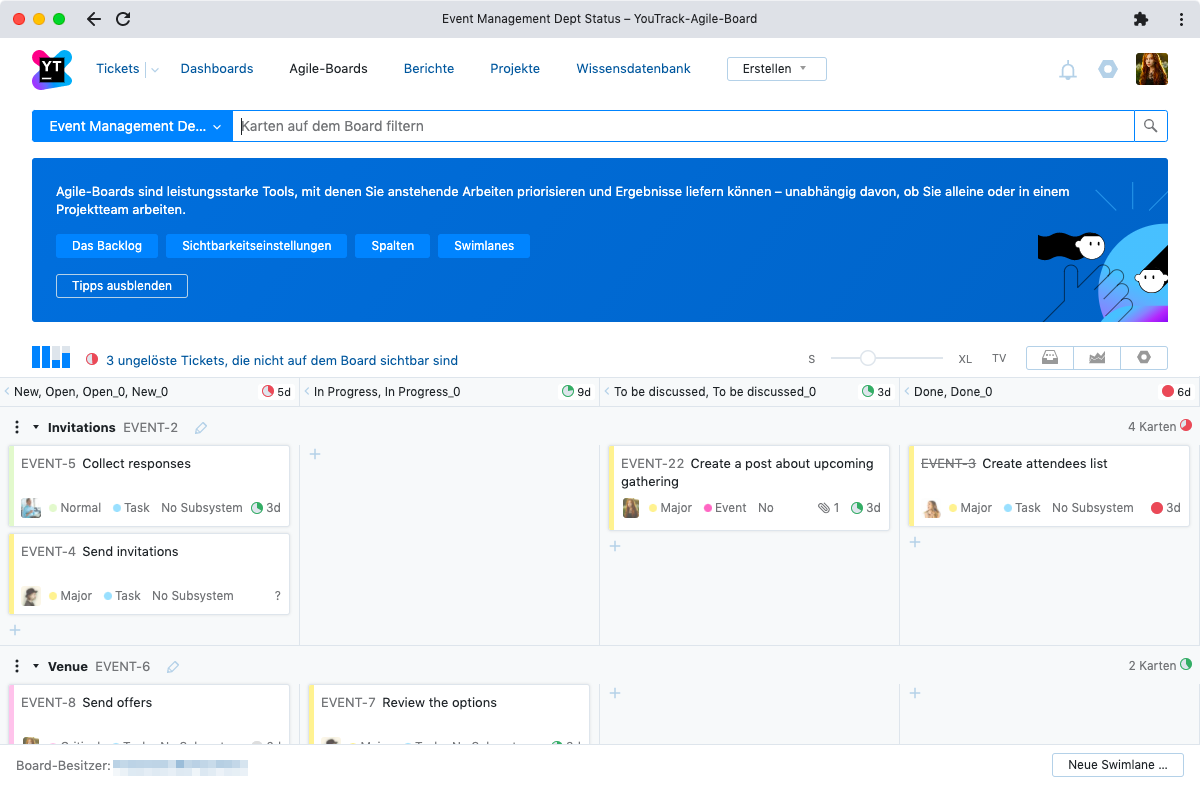Select Agile-Boards in navigation
Image resolution: width=1200 pixels, height=800 pixels.
[x=329, y=69]
